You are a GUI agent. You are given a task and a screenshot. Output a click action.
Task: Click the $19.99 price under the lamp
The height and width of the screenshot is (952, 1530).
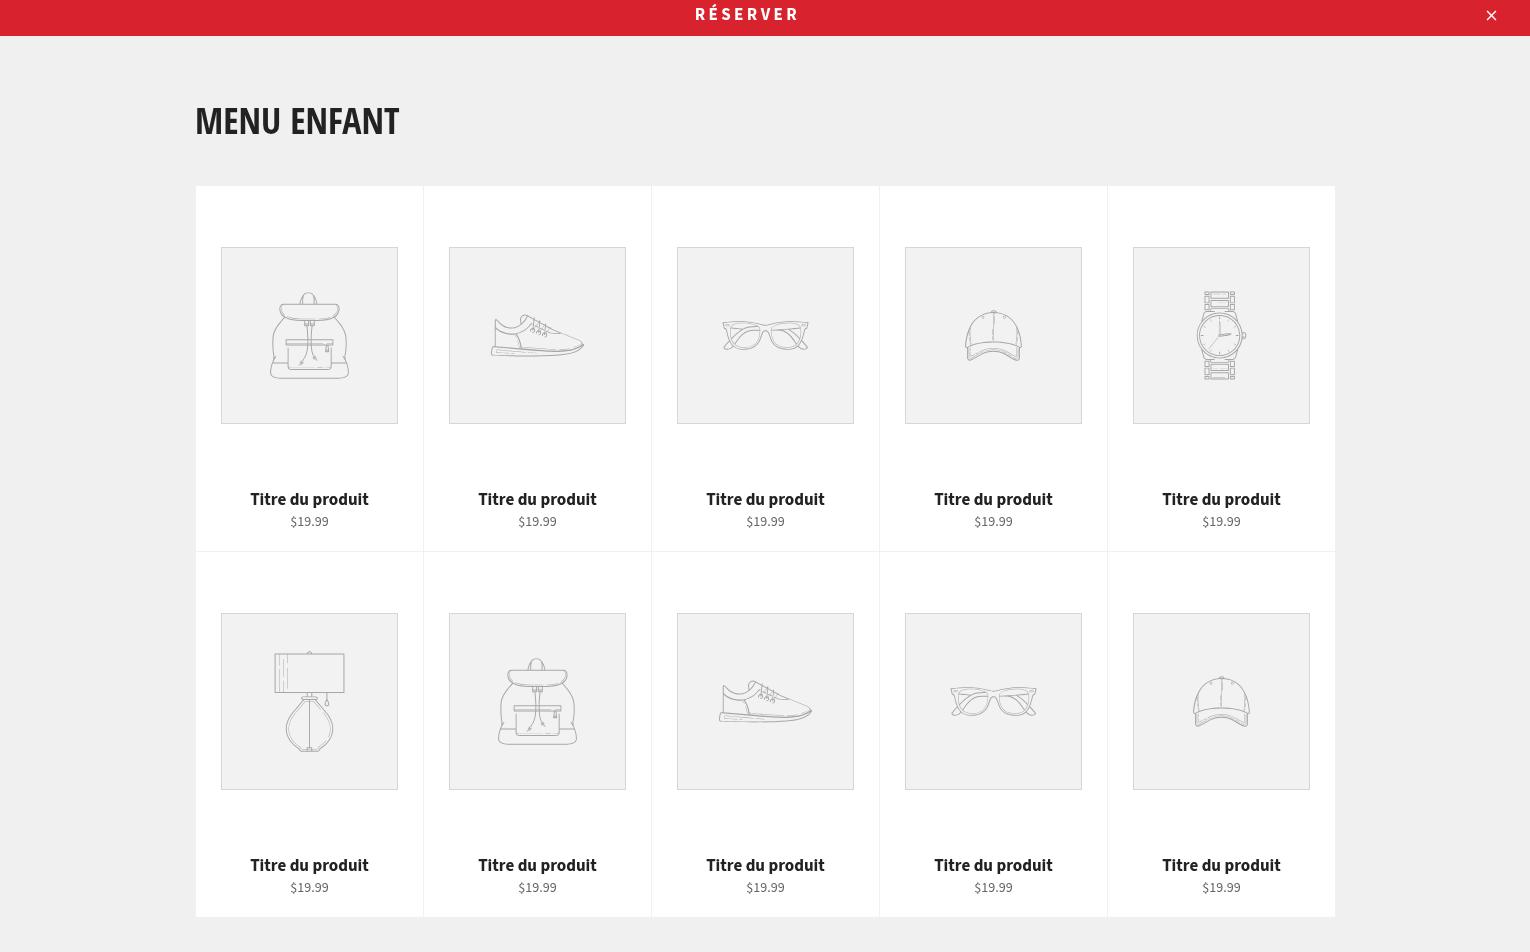[309, 887]
